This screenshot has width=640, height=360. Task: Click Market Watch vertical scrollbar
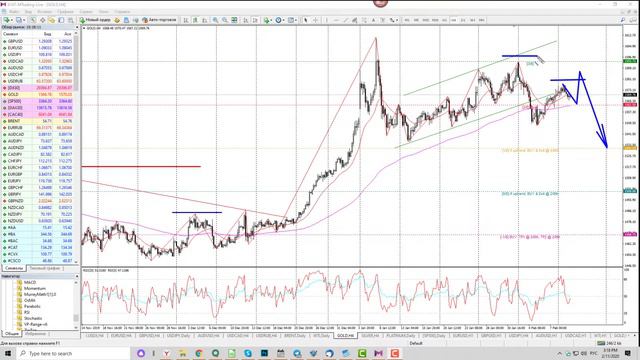coord(76,147)
